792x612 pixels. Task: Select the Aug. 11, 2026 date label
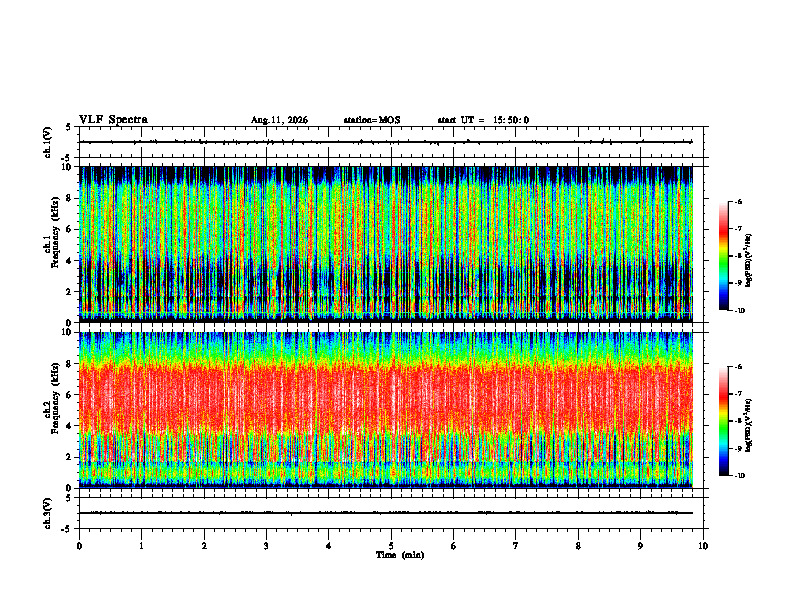coord(279,120)
